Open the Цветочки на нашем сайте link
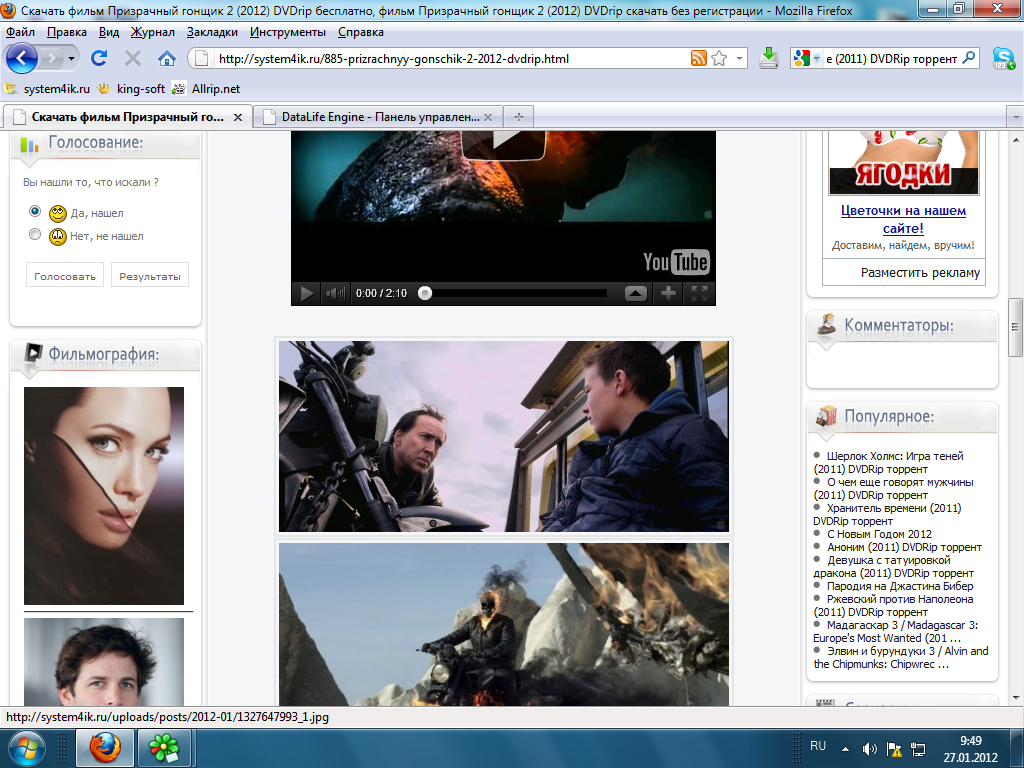1024x768 pixels. [x=903, y=219]
